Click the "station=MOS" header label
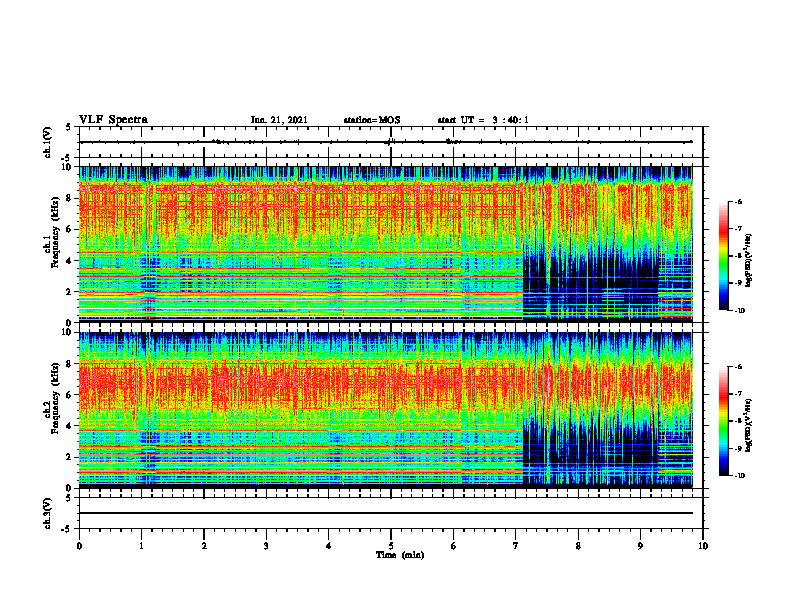 coord(372,120)
